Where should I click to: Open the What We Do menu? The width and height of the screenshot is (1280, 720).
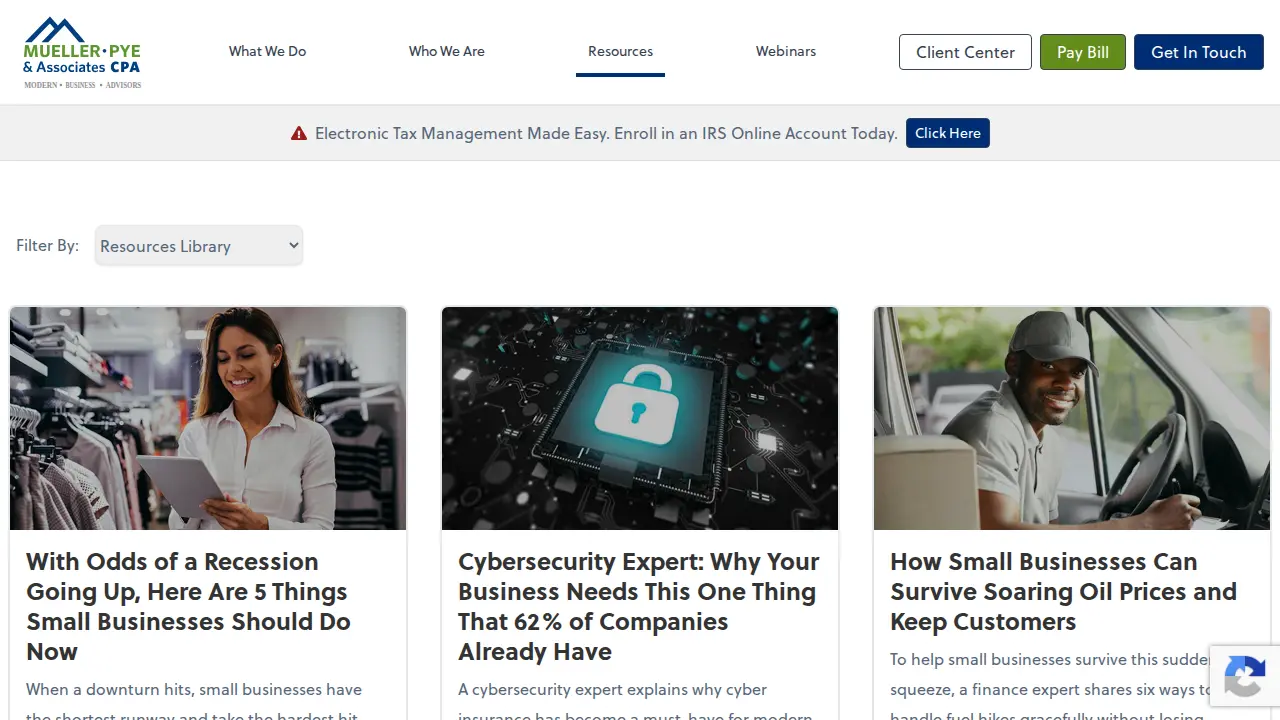tap(267, 51)
